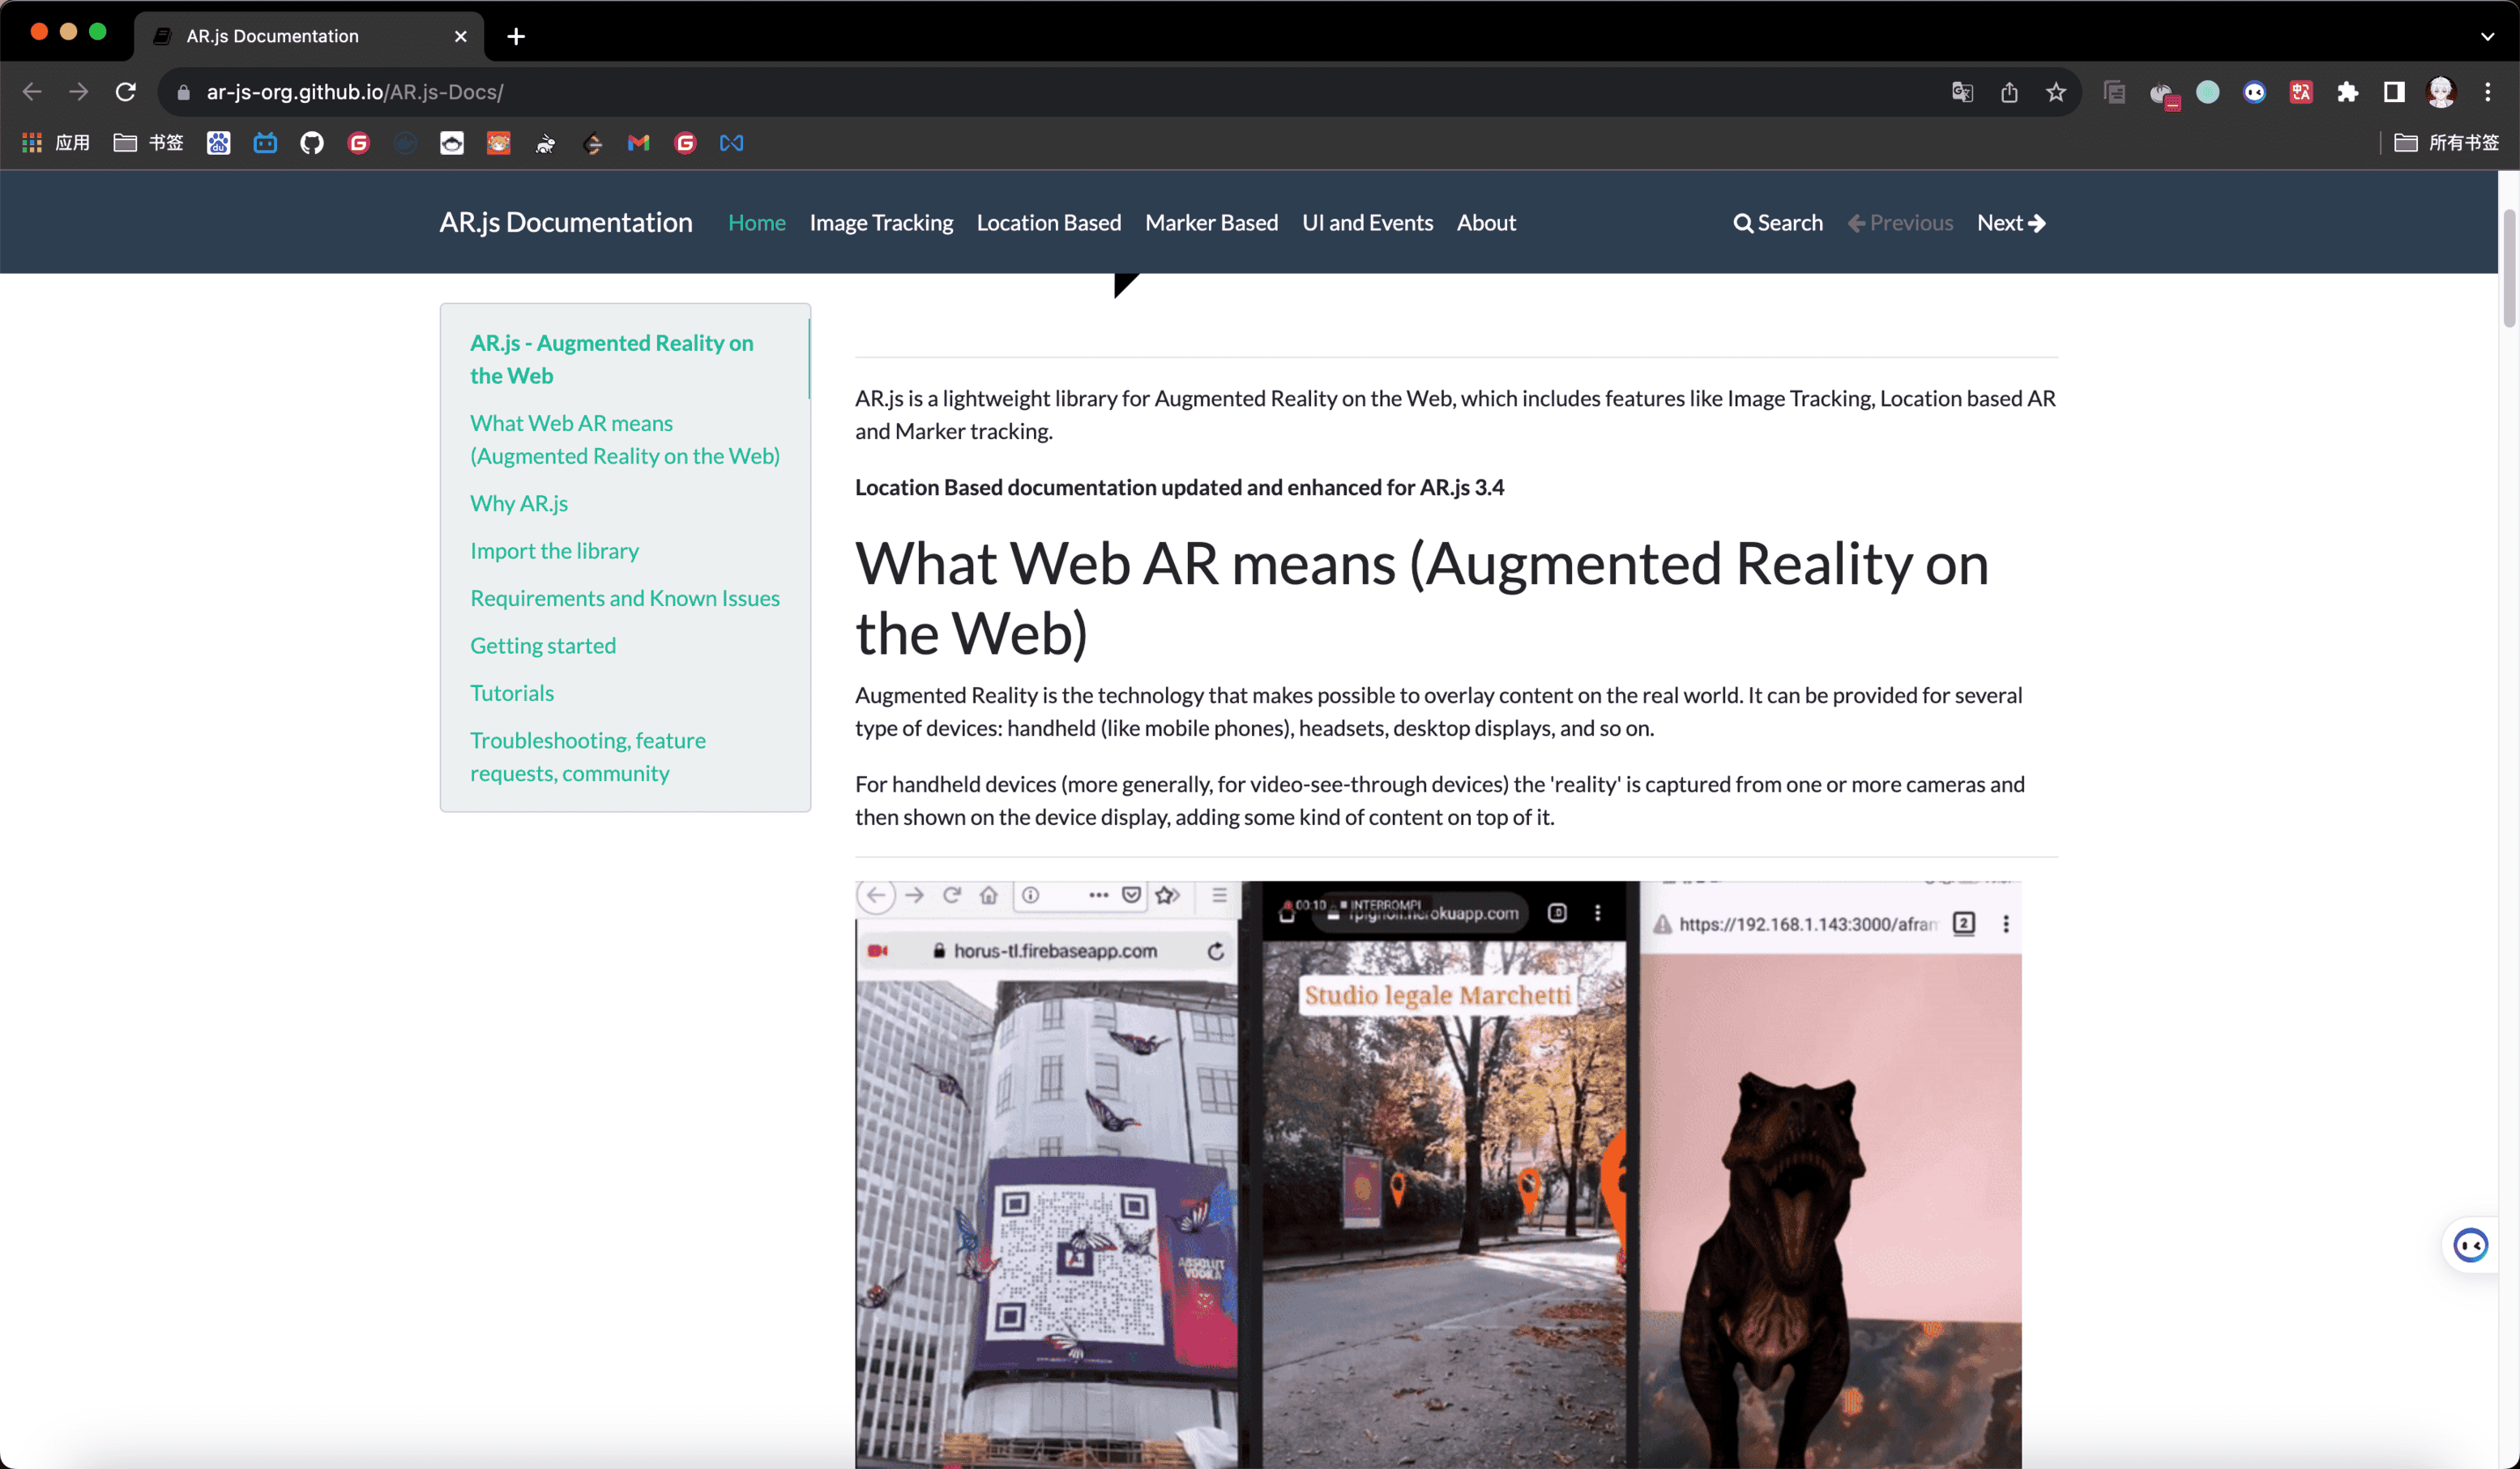Open the 所有书签 bookmarks folder
Image resolution: width=2520 pixels, height=1469 pixels.
click(2447, 143)
